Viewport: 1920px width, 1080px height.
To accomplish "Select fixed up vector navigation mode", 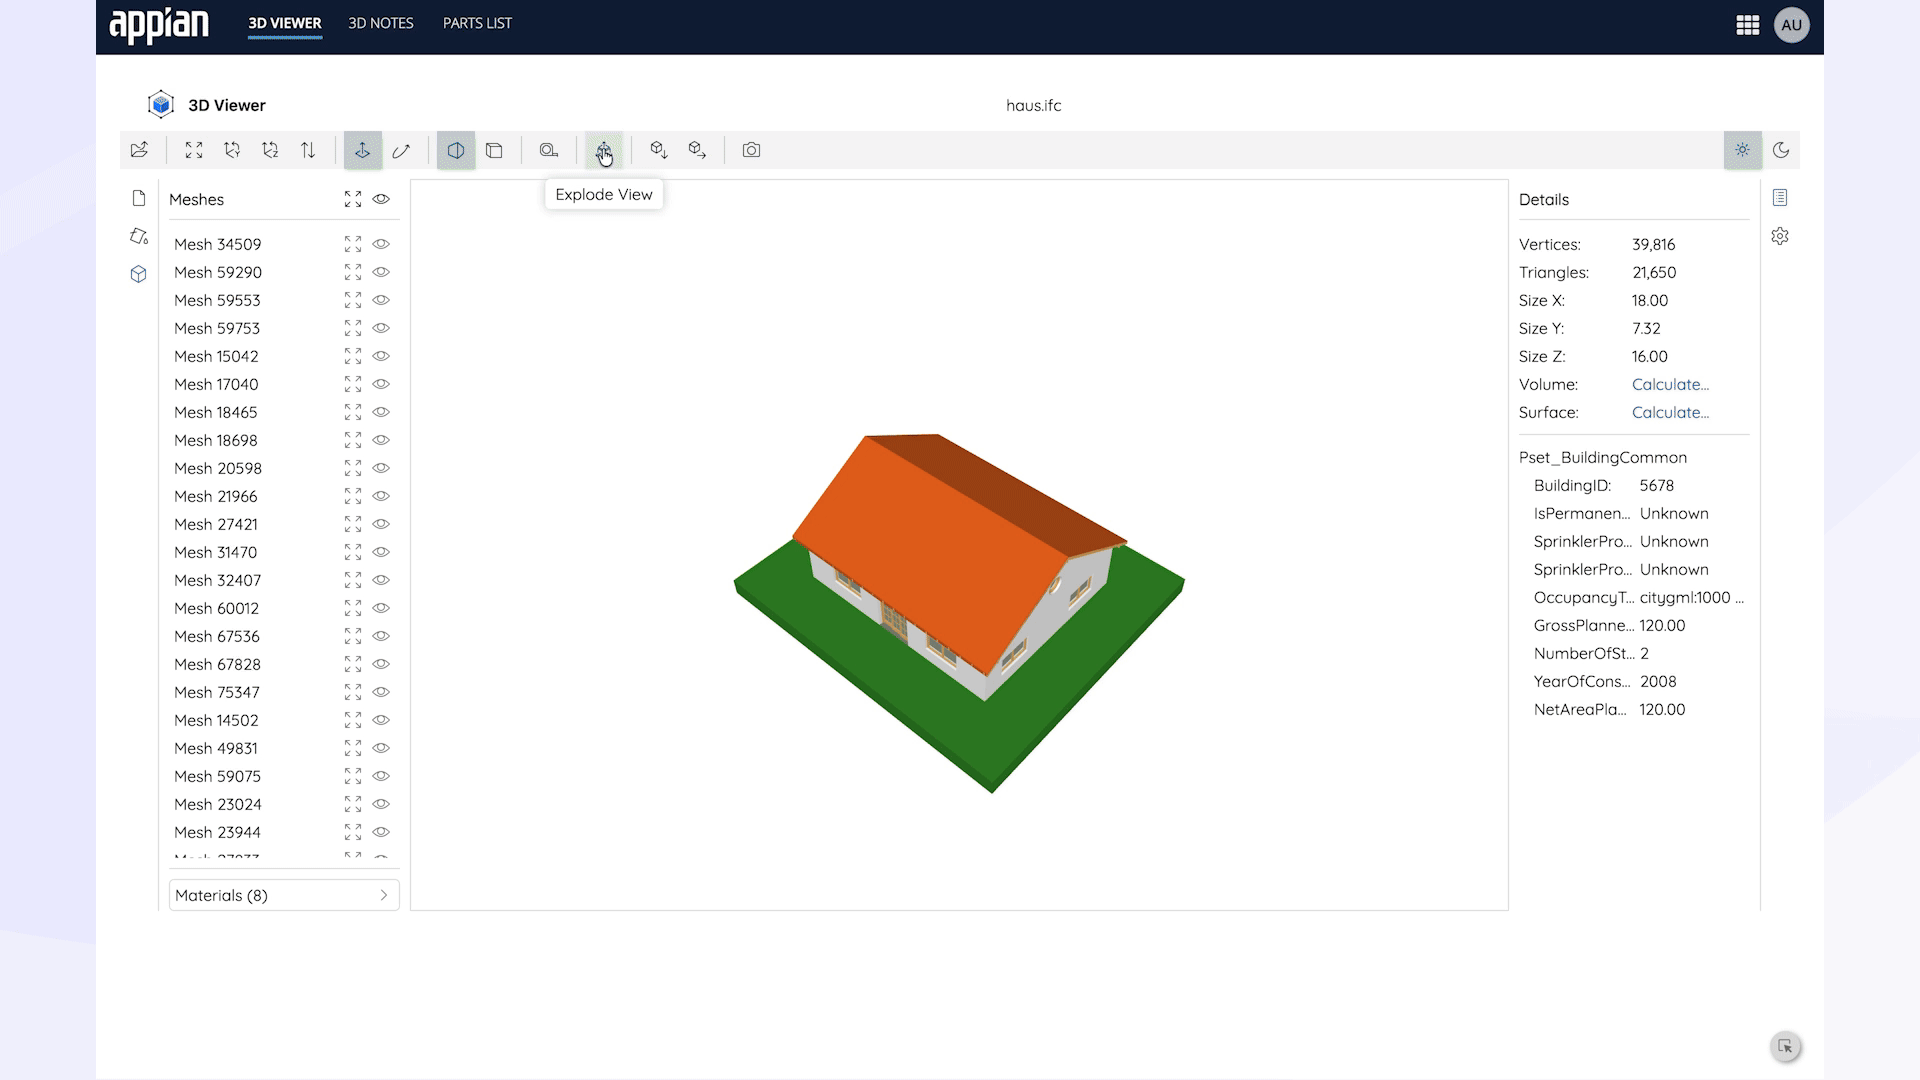I will tap(362, 150).
